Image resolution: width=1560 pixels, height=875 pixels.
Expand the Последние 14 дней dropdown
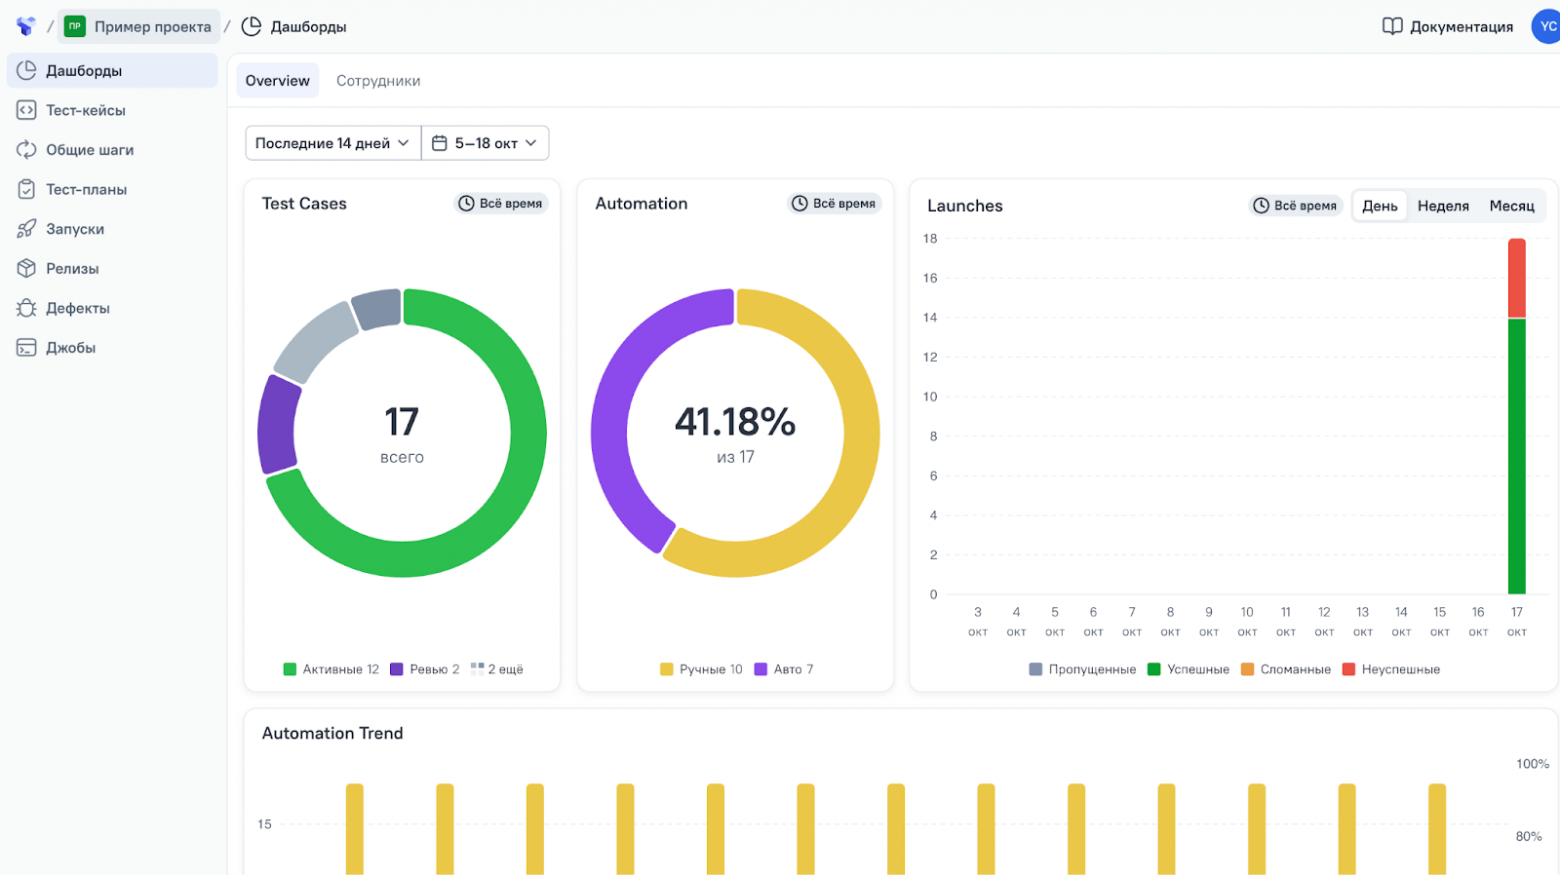pyautogui.click(x=332, y=143)
